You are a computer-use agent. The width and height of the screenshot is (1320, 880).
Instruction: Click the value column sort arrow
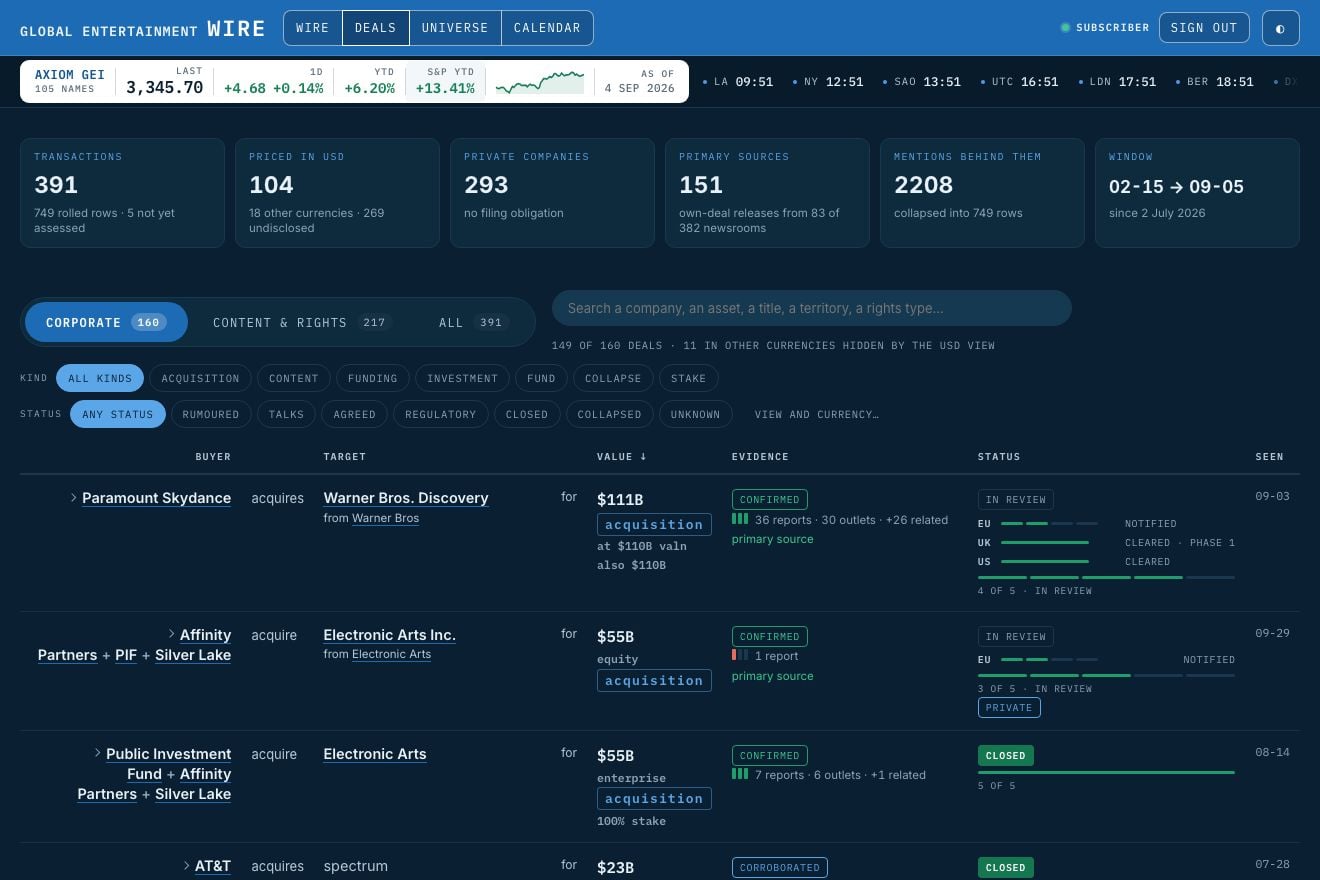coord(643,457)
